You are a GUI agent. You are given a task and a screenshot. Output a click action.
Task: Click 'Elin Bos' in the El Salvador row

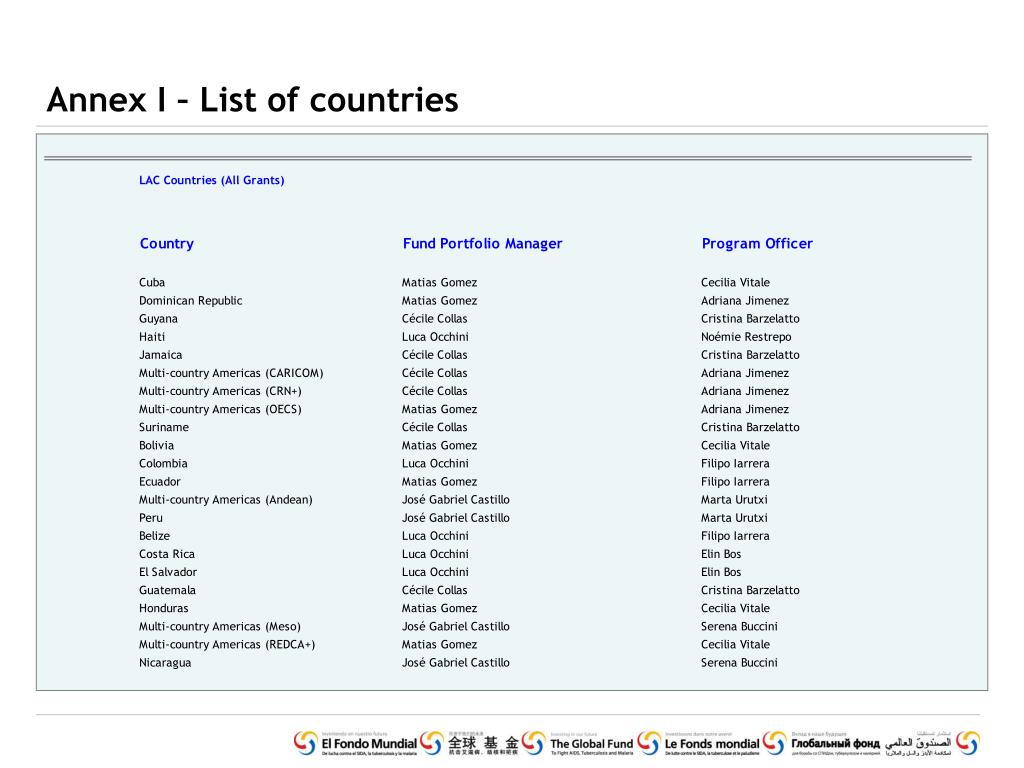coord(721,572)
